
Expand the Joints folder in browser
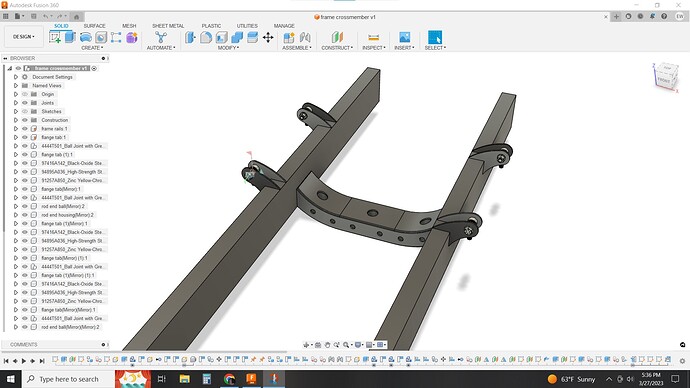click(x=16, y=103)
